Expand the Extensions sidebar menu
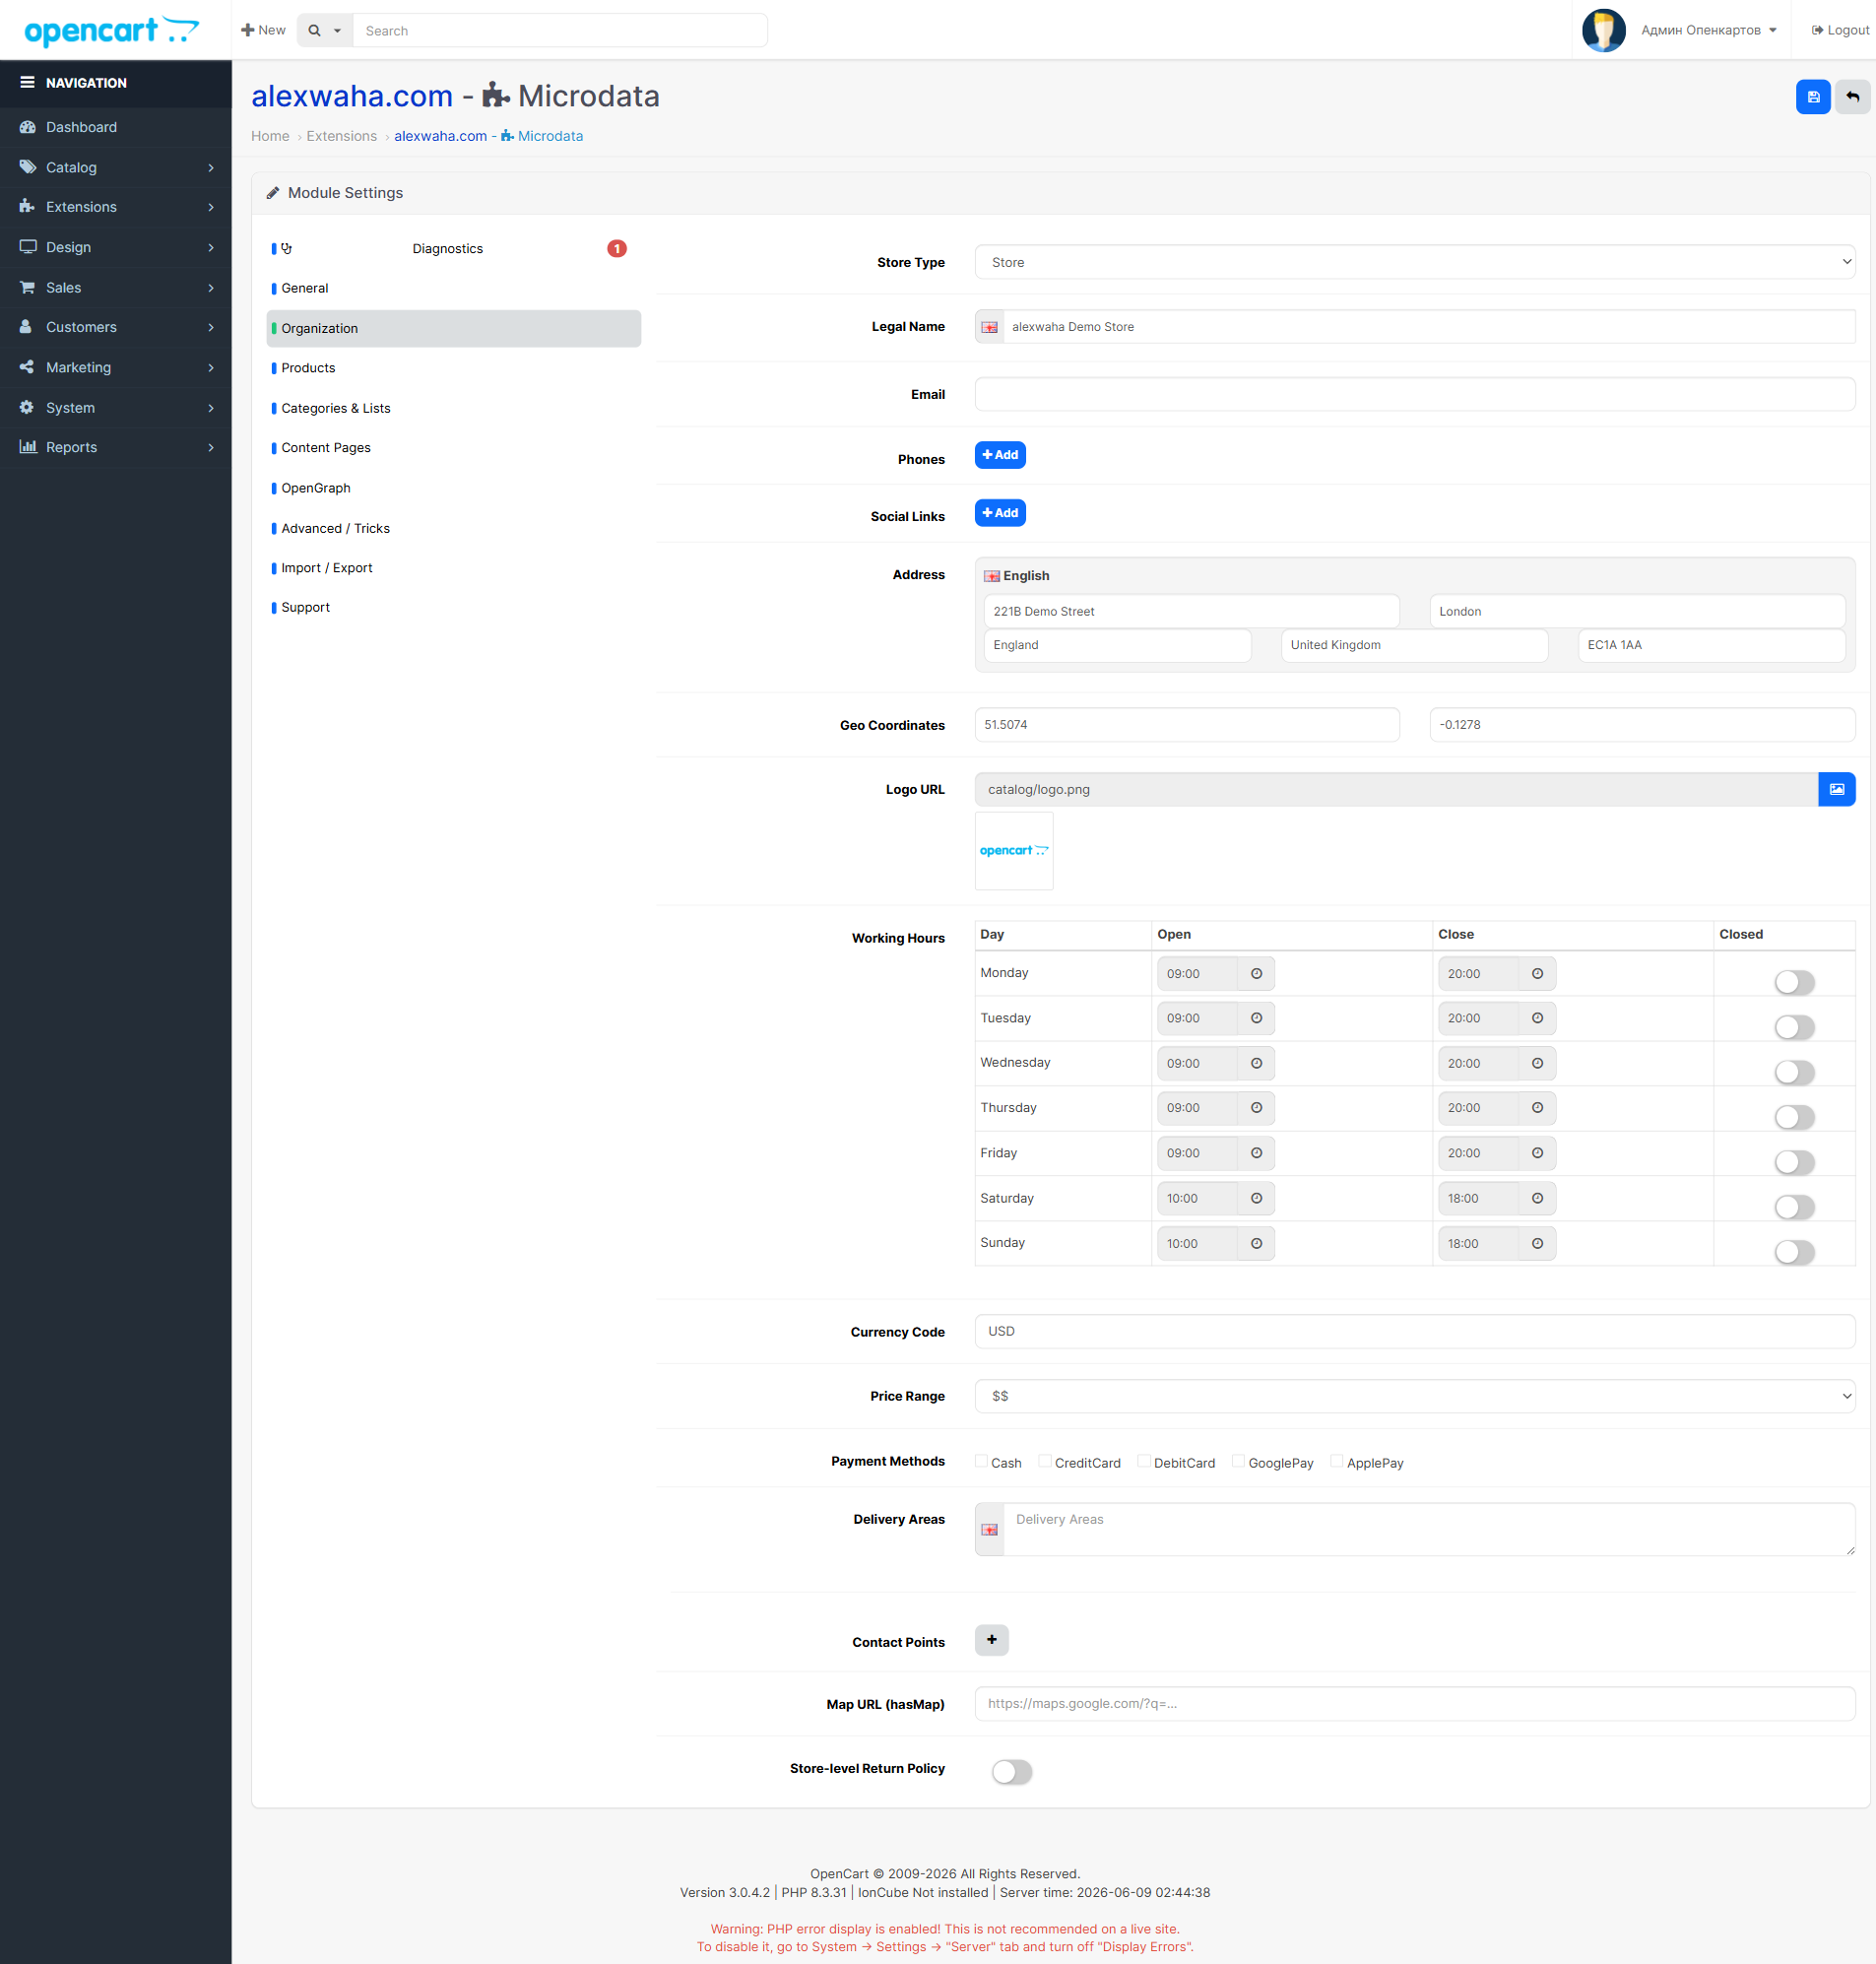Image resolution: width=1876 pixels, height=1964 pixels. tap(116, 207)
